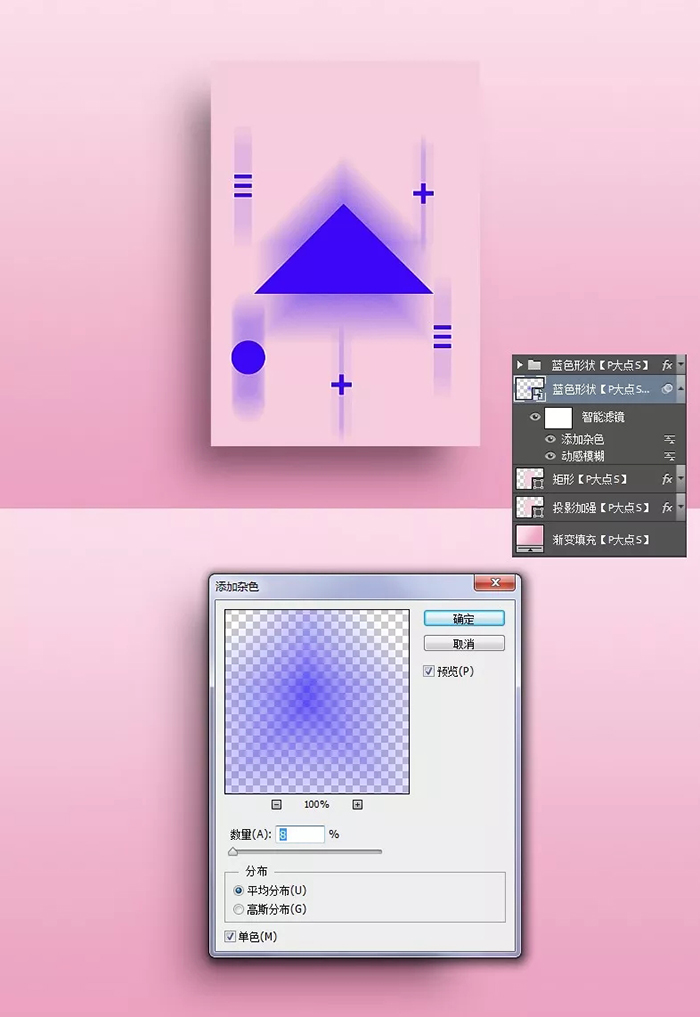Screen dimensions: 700x1017
Task: Click the smart filter indicator on the 蓝色形状 layer
Action: (x=667, y=390)
